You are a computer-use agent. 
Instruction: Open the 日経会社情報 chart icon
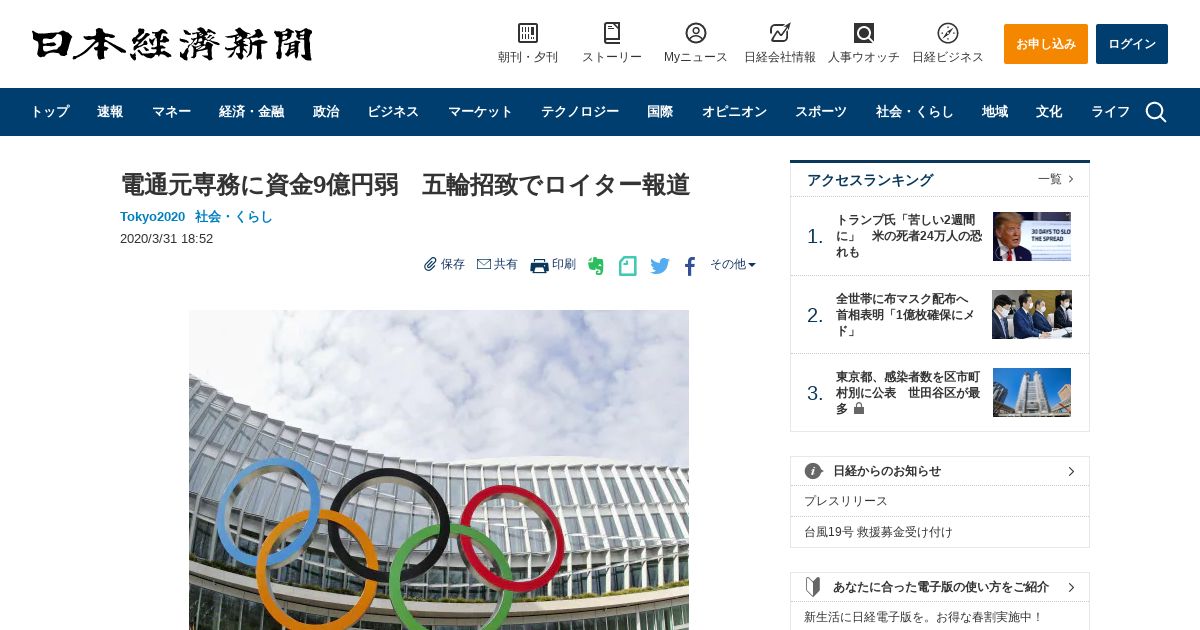[780, 33]
